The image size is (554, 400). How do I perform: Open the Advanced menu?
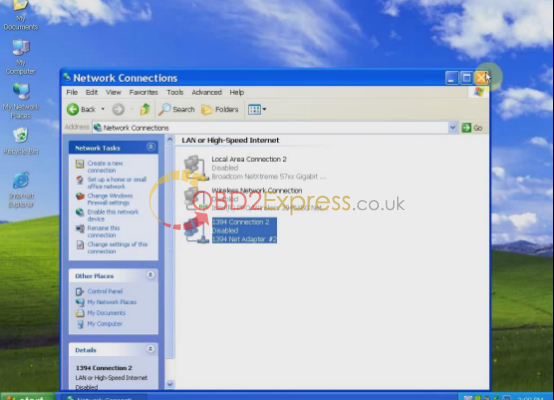(x=207, y=92)
